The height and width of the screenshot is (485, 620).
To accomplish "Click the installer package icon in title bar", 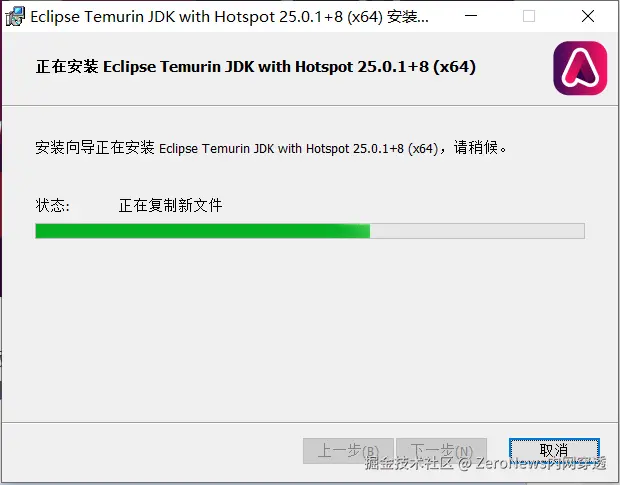I will [x=15, y=17].
